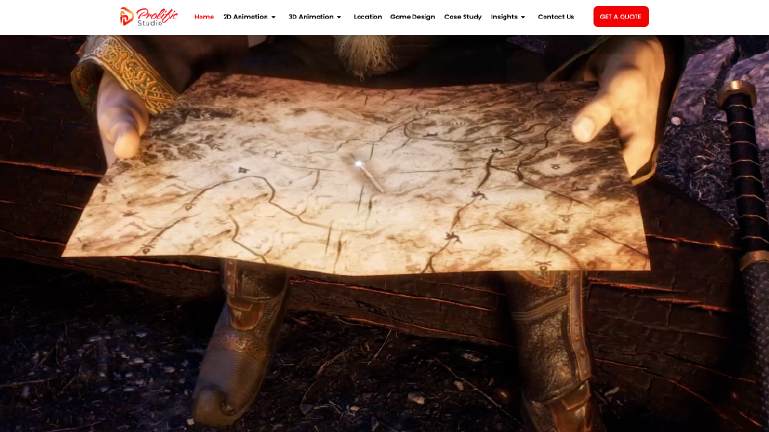Click the Prolific Studio logo text

pyautogui.click(x=154, y=16)
